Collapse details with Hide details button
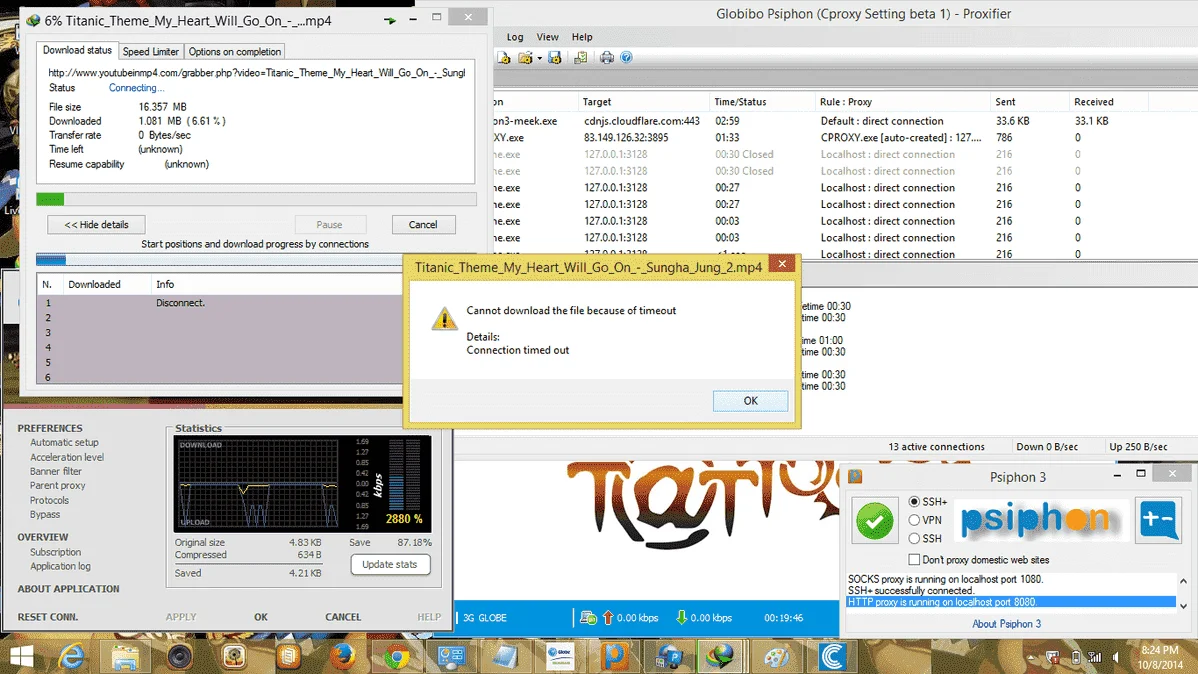Screen dimensions: 1198x674 [x=96, y=225]
